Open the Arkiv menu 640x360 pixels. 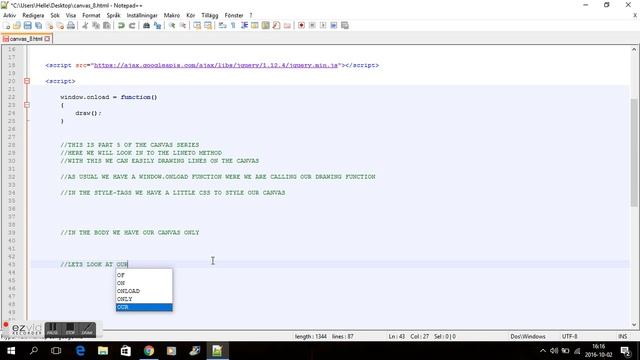[9, 15]
